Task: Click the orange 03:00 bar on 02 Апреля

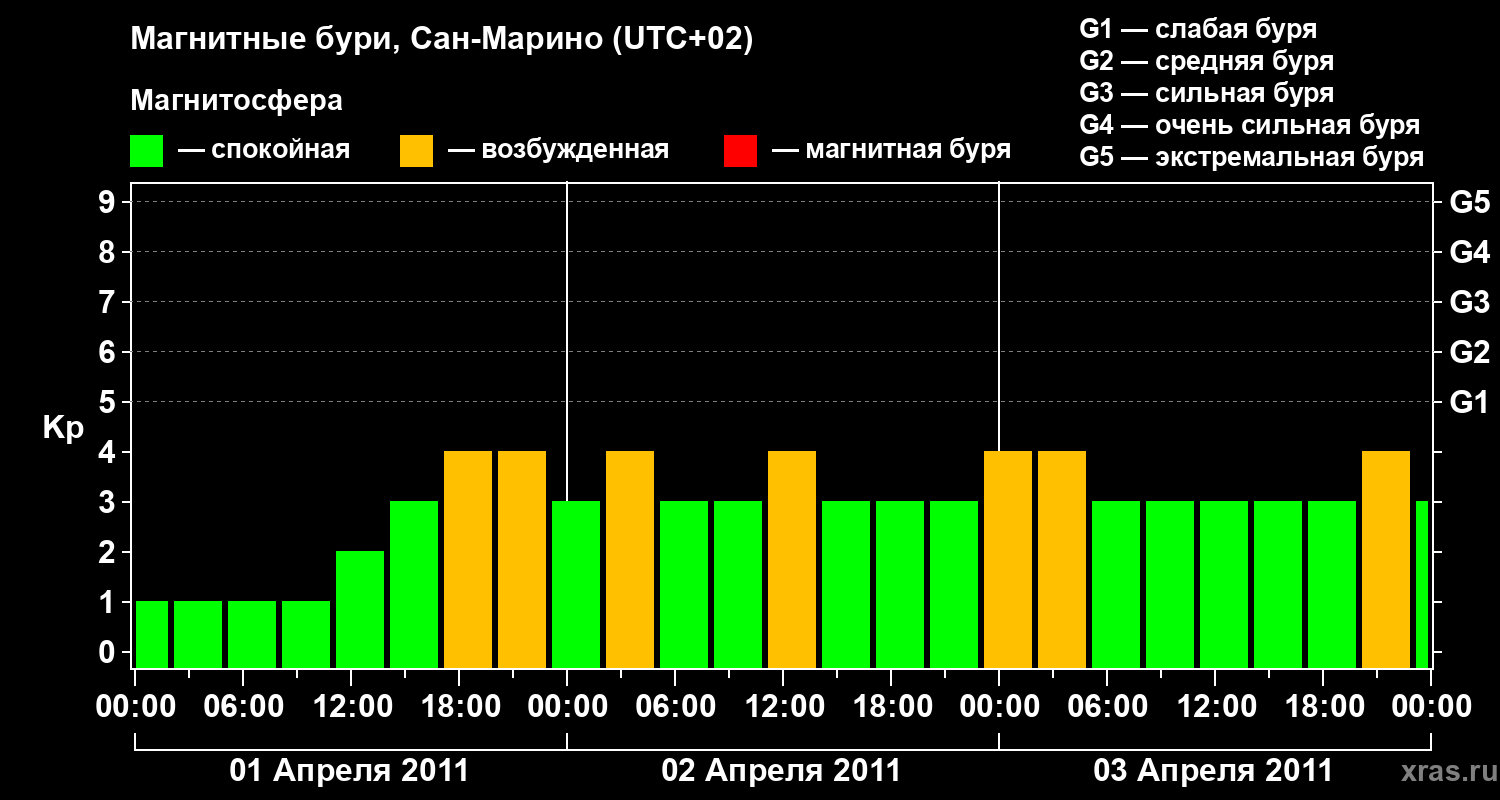Action: [x=630, y=559]
